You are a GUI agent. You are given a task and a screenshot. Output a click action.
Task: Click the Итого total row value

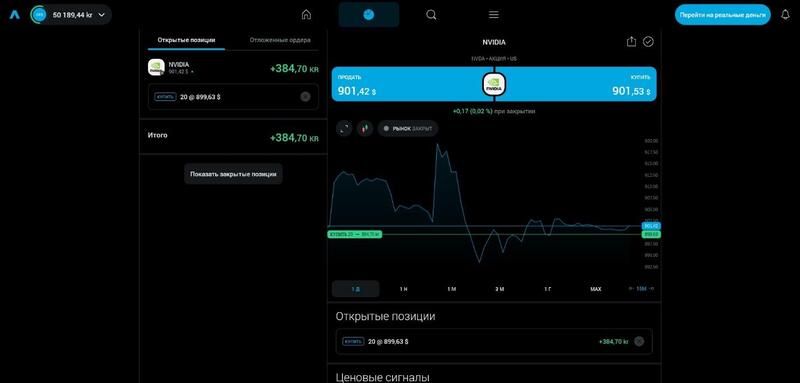[x=294, y=138]
